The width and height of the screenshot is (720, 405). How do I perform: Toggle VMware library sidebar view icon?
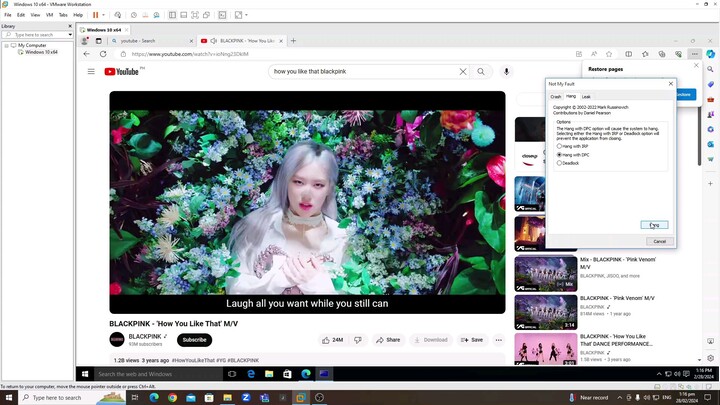(172, 15)
